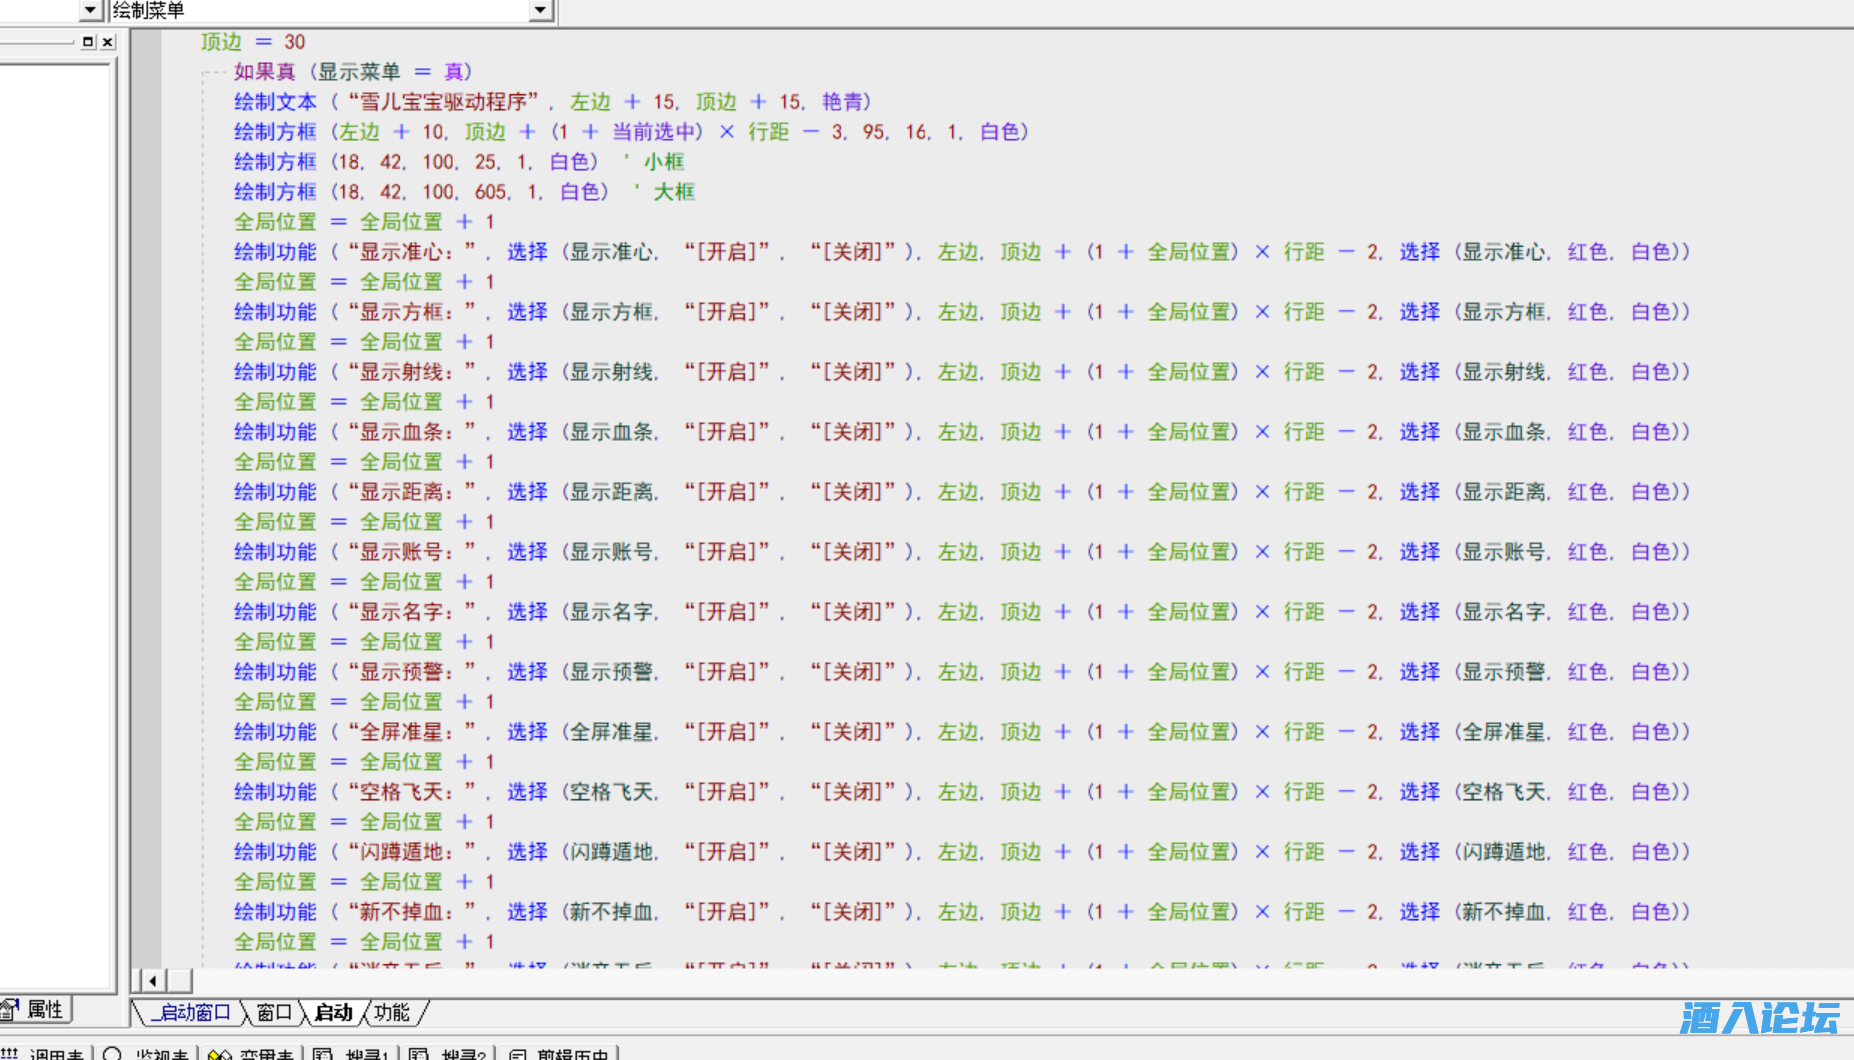Click the house icon on 属性 tab
The height and width of the screenshot is (1060, 1854).
(11, 1009)
